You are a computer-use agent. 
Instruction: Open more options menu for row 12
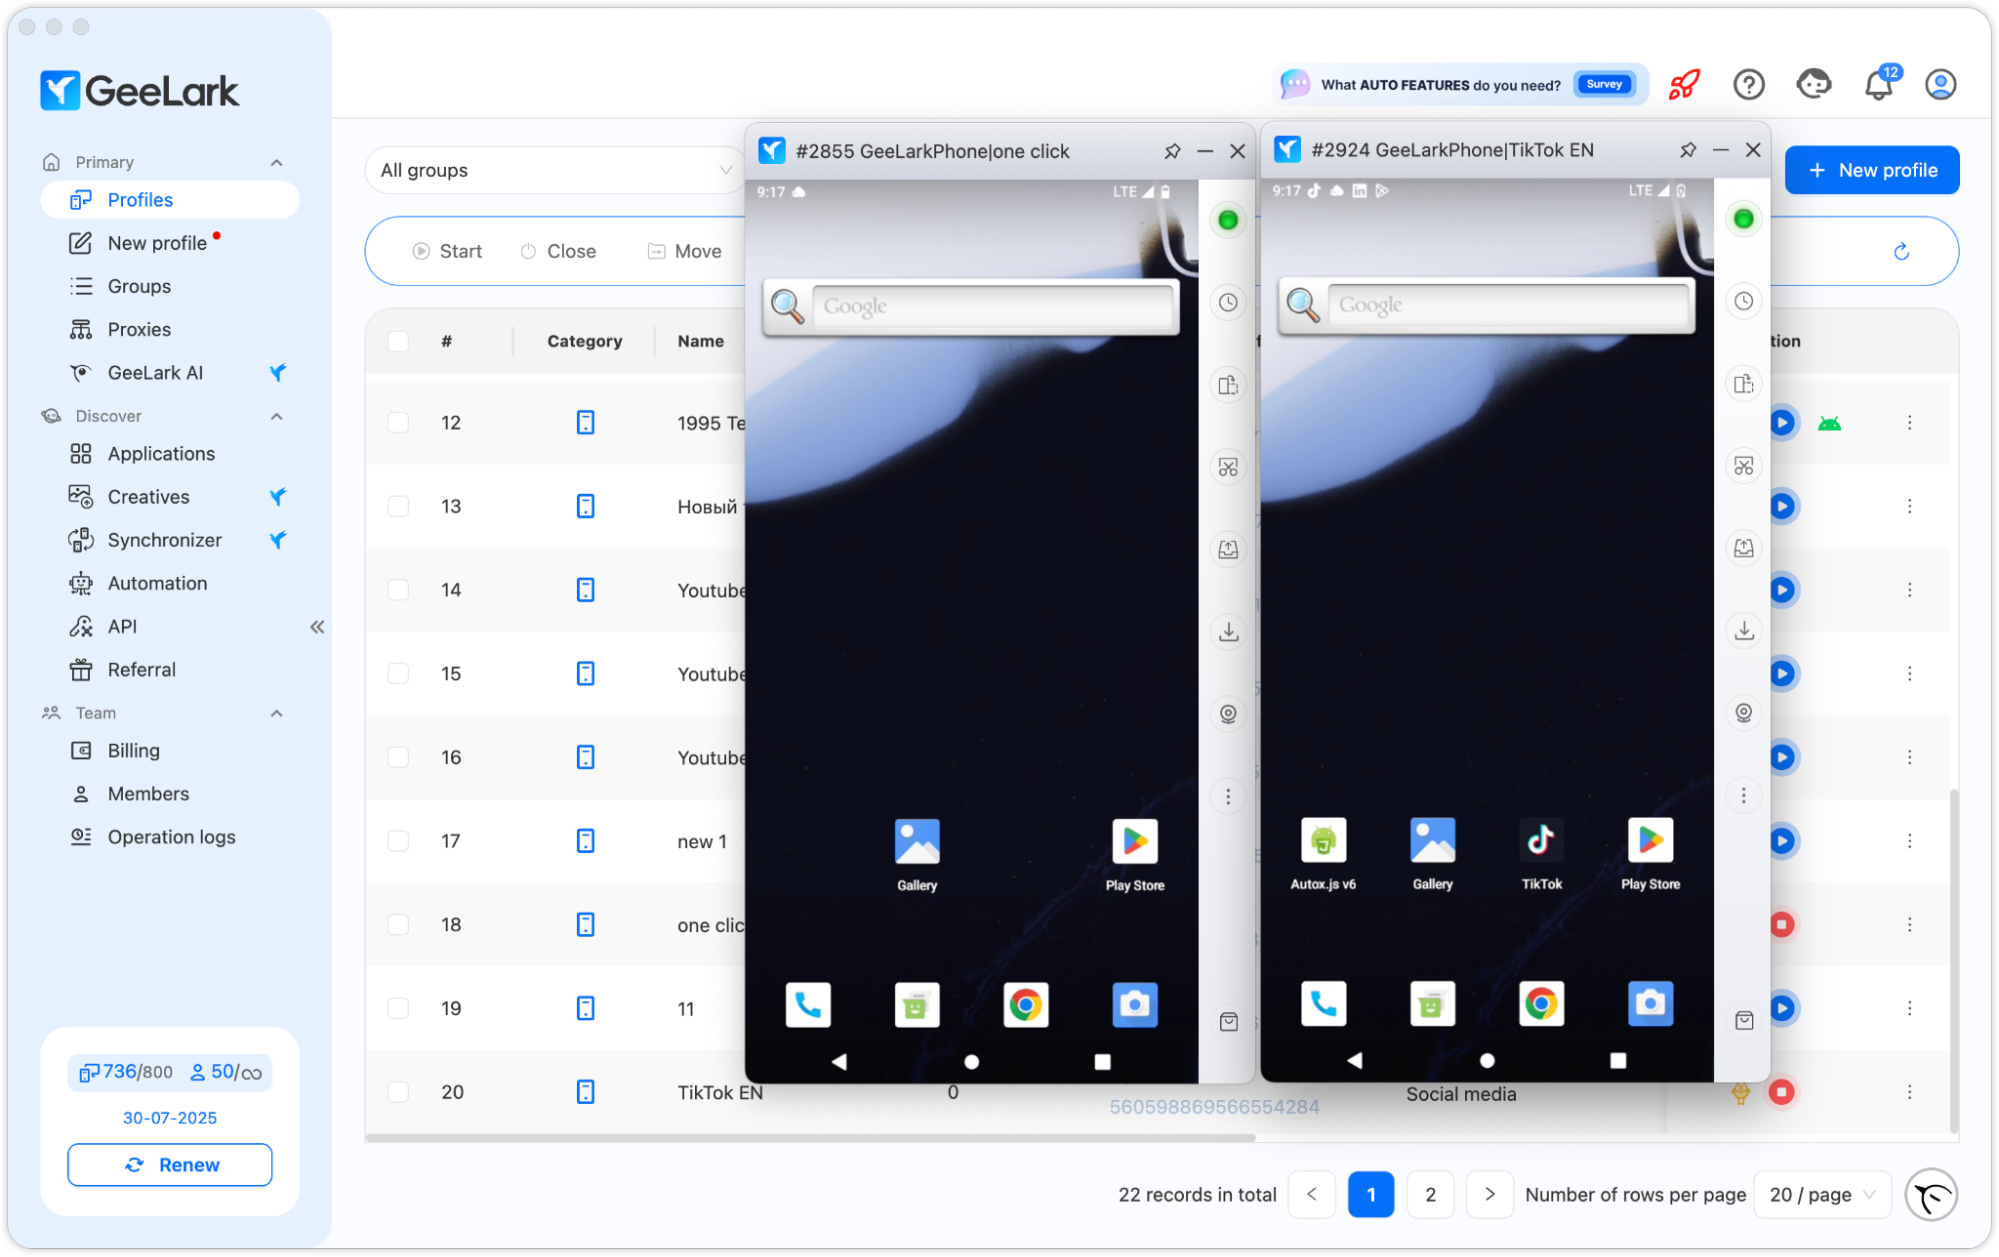(1909, 423)
